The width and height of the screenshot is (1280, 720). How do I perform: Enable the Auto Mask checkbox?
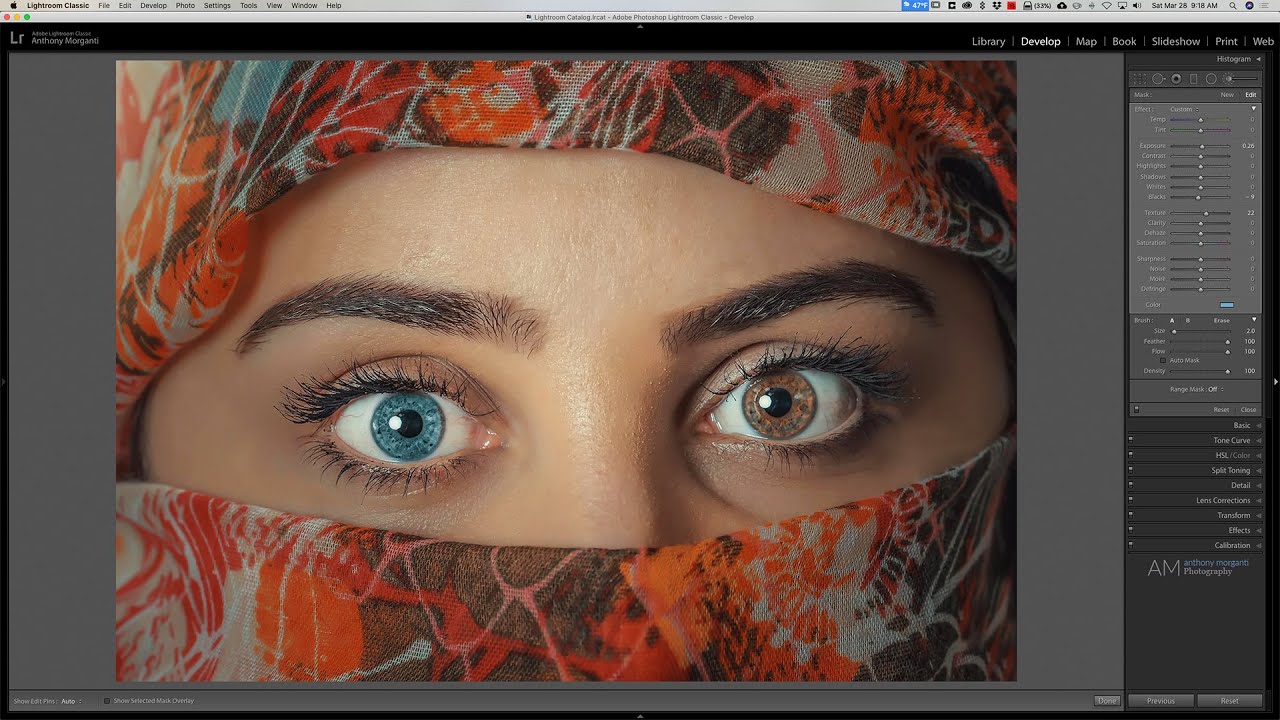tap(1163, 360)
